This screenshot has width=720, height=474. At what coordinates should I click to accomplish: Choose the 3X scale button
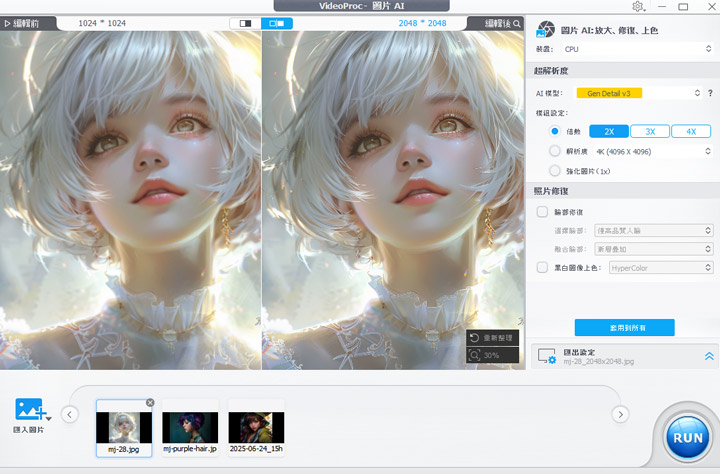click(x=650, y=131)
